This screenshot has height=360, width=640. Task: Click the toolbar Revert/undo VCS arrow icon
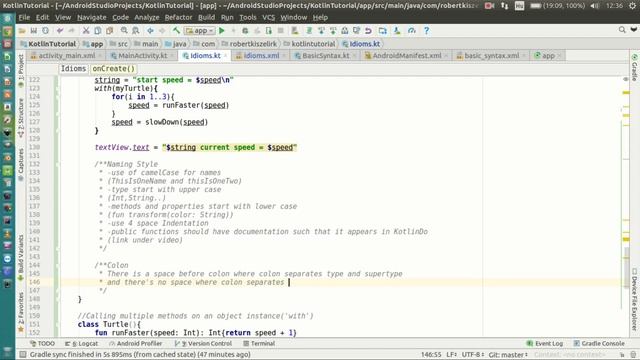[368, 31]
